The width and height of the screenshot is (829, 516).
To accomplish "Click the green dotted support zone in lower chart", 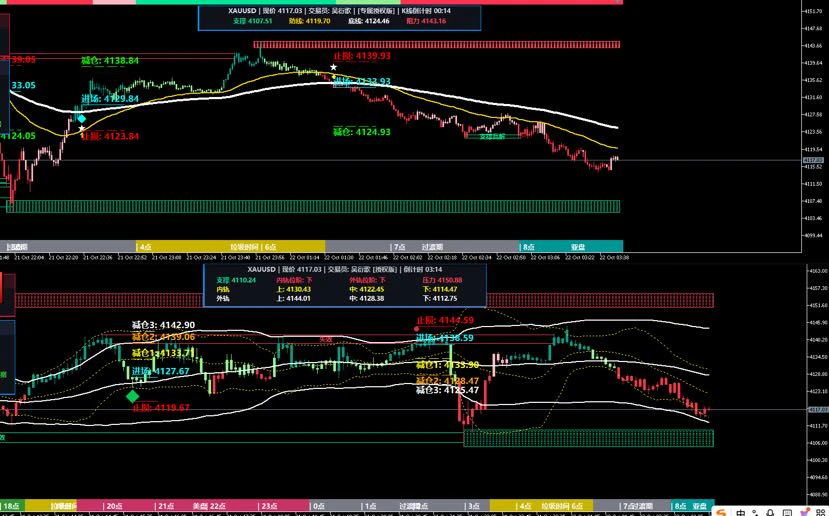I will [588, 438].
